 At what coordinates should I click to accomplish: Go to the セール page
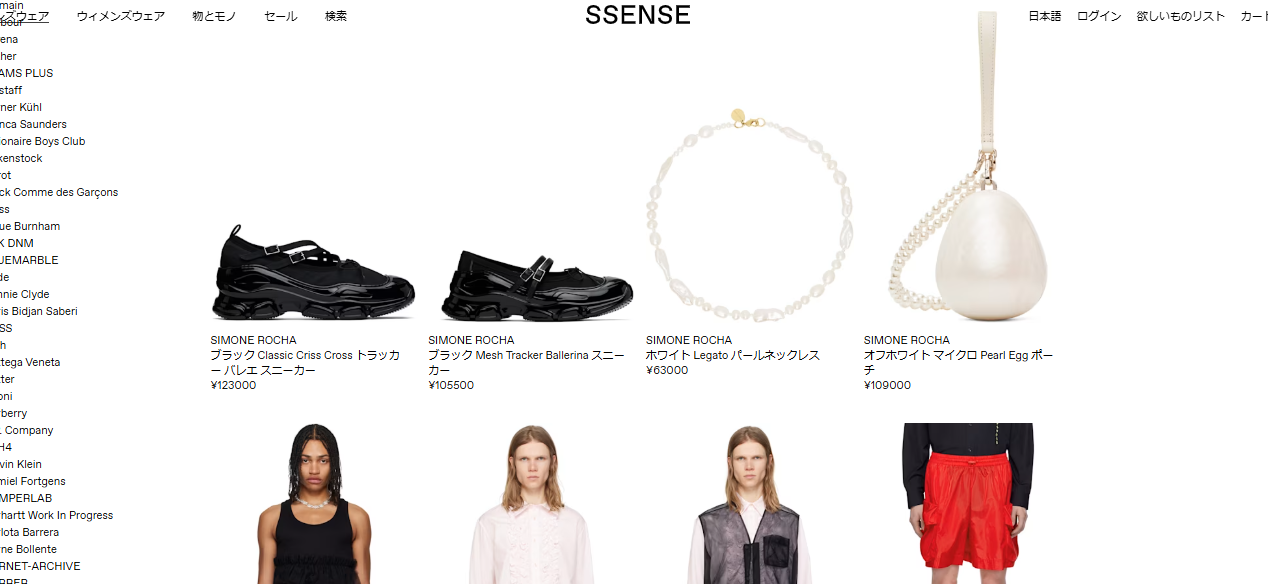pos(280,16)
